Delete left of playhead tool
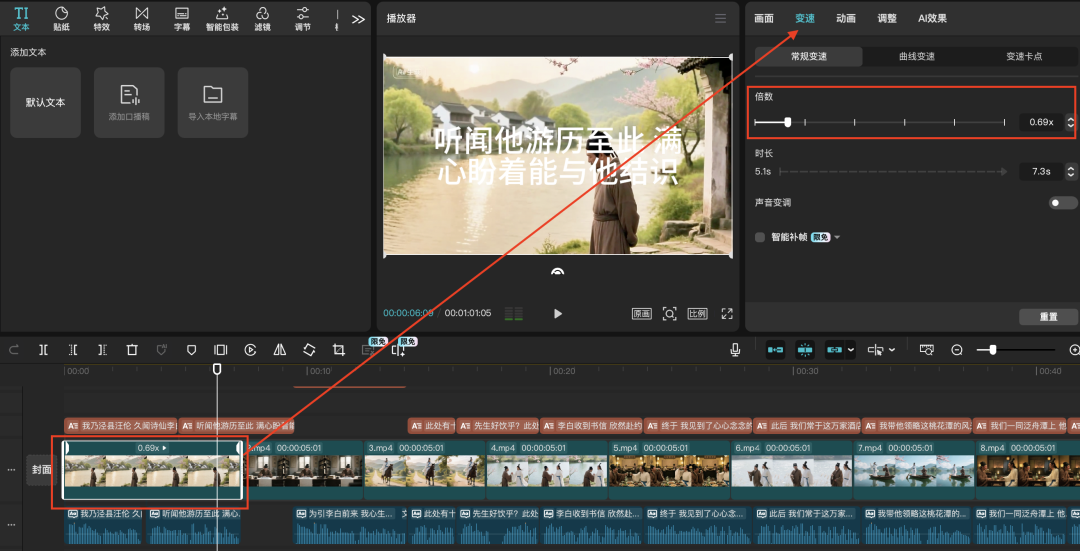Screen dimensions: 1080x551 (x=73, y=350)
